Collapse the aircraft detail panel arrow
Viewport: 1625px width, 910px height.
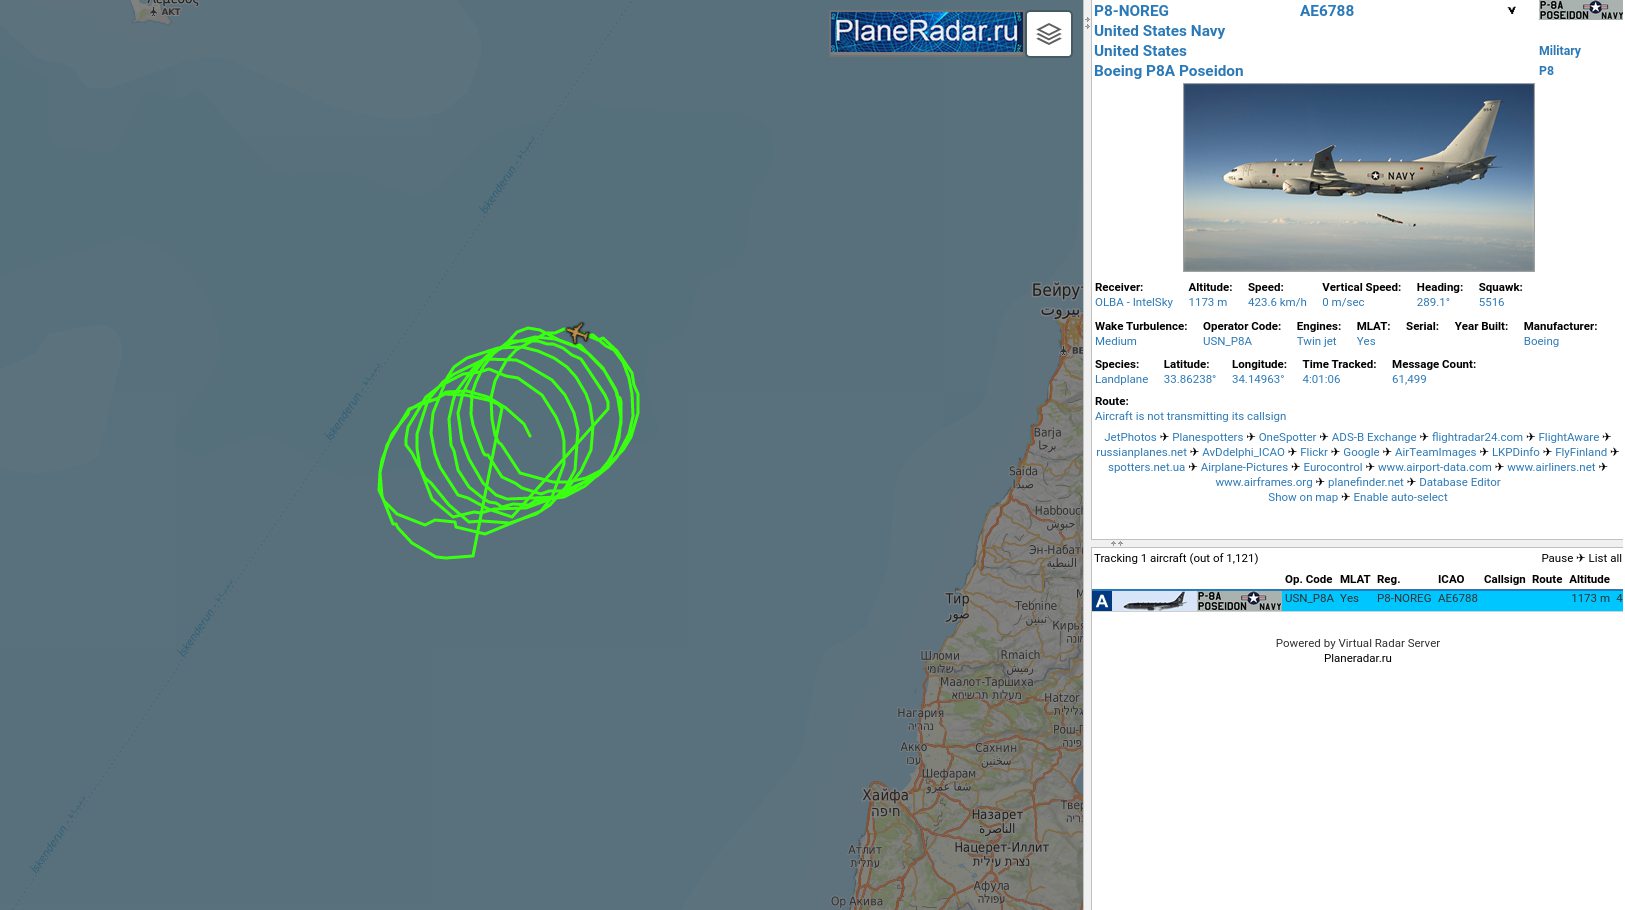tap(1511, 11)
